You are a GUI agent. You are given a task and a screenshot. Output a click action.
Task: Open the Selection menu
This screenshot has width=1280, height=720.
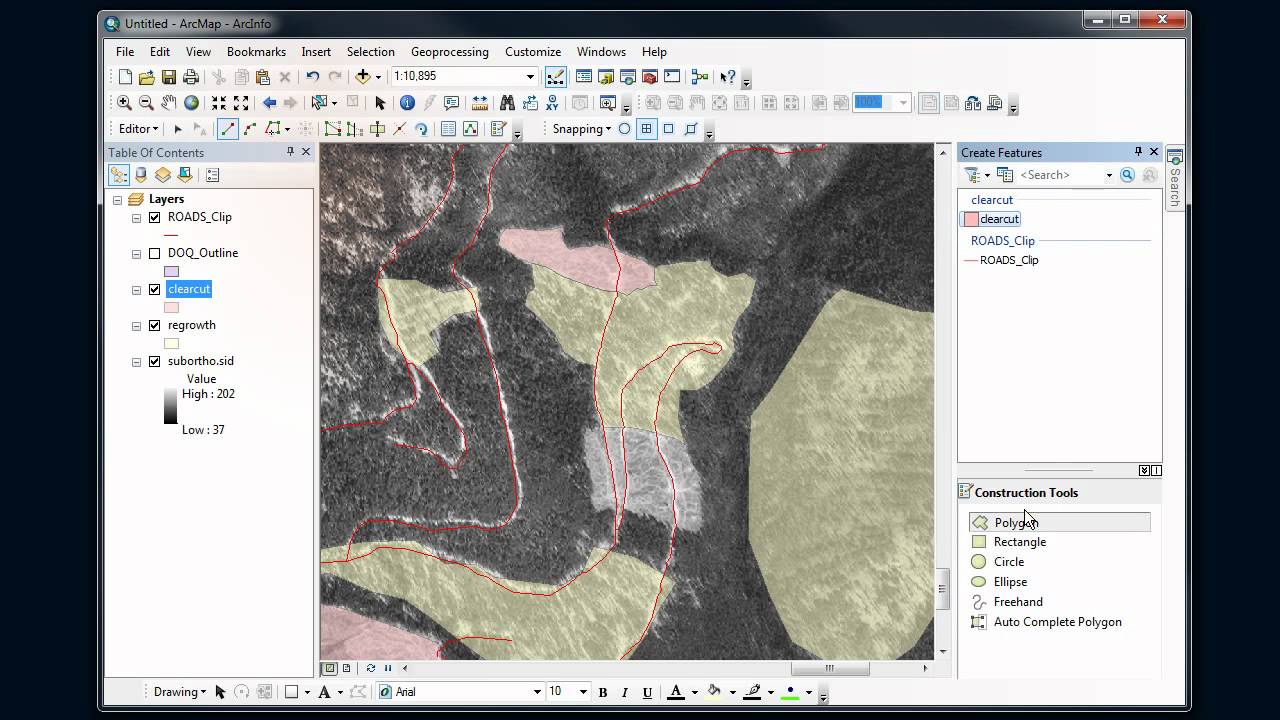tap(370, 52)
